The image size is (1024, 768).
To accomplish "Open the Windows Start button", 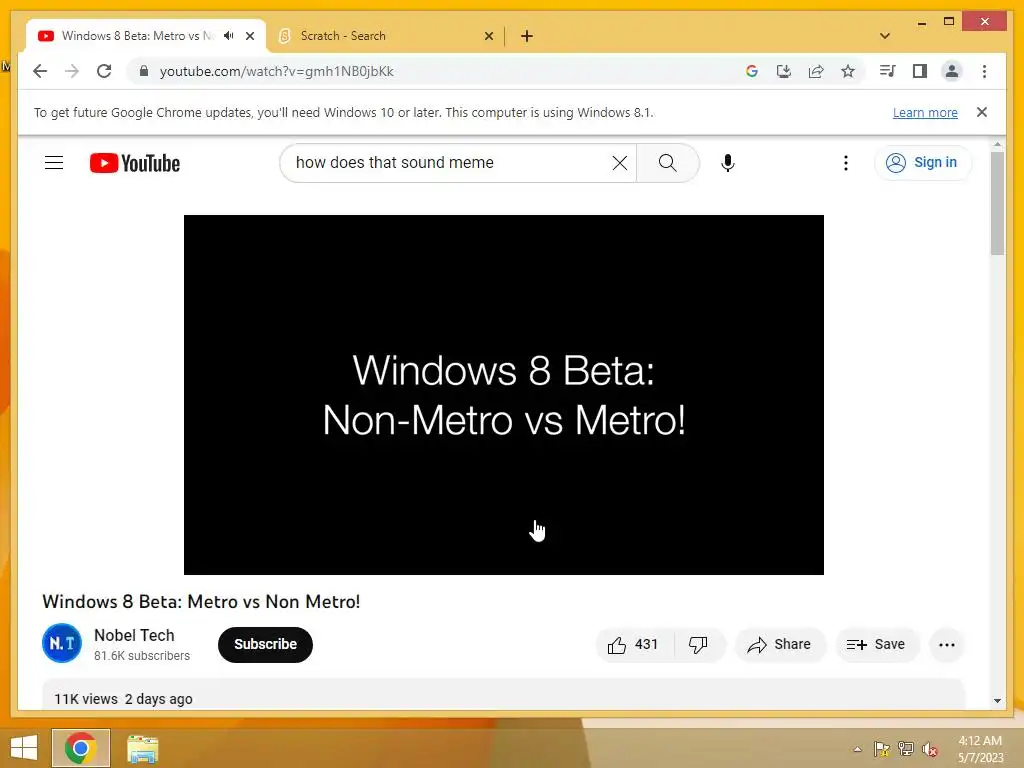I will point(24,748).
